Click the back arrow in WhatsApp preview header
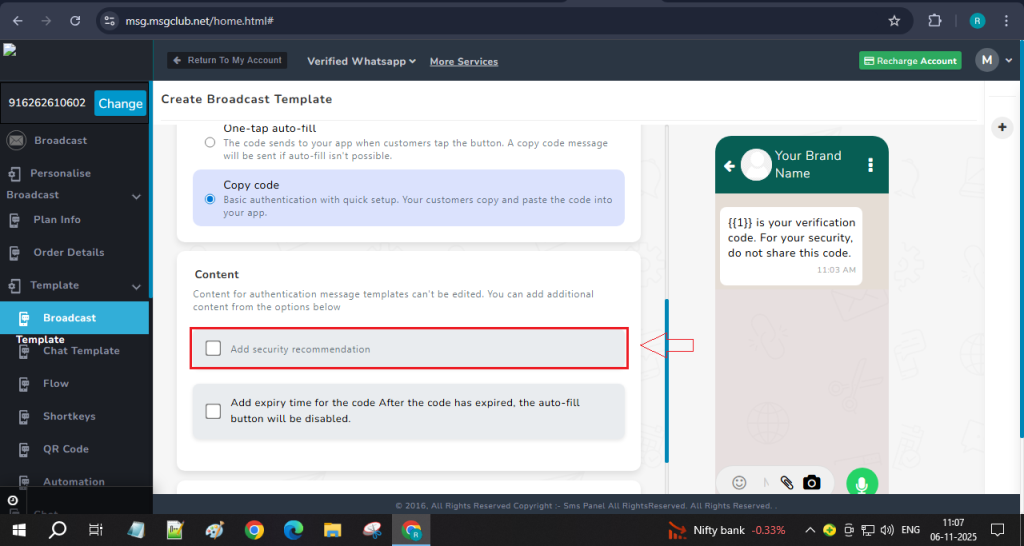1024x546 pixels. [x=729, y=166]
